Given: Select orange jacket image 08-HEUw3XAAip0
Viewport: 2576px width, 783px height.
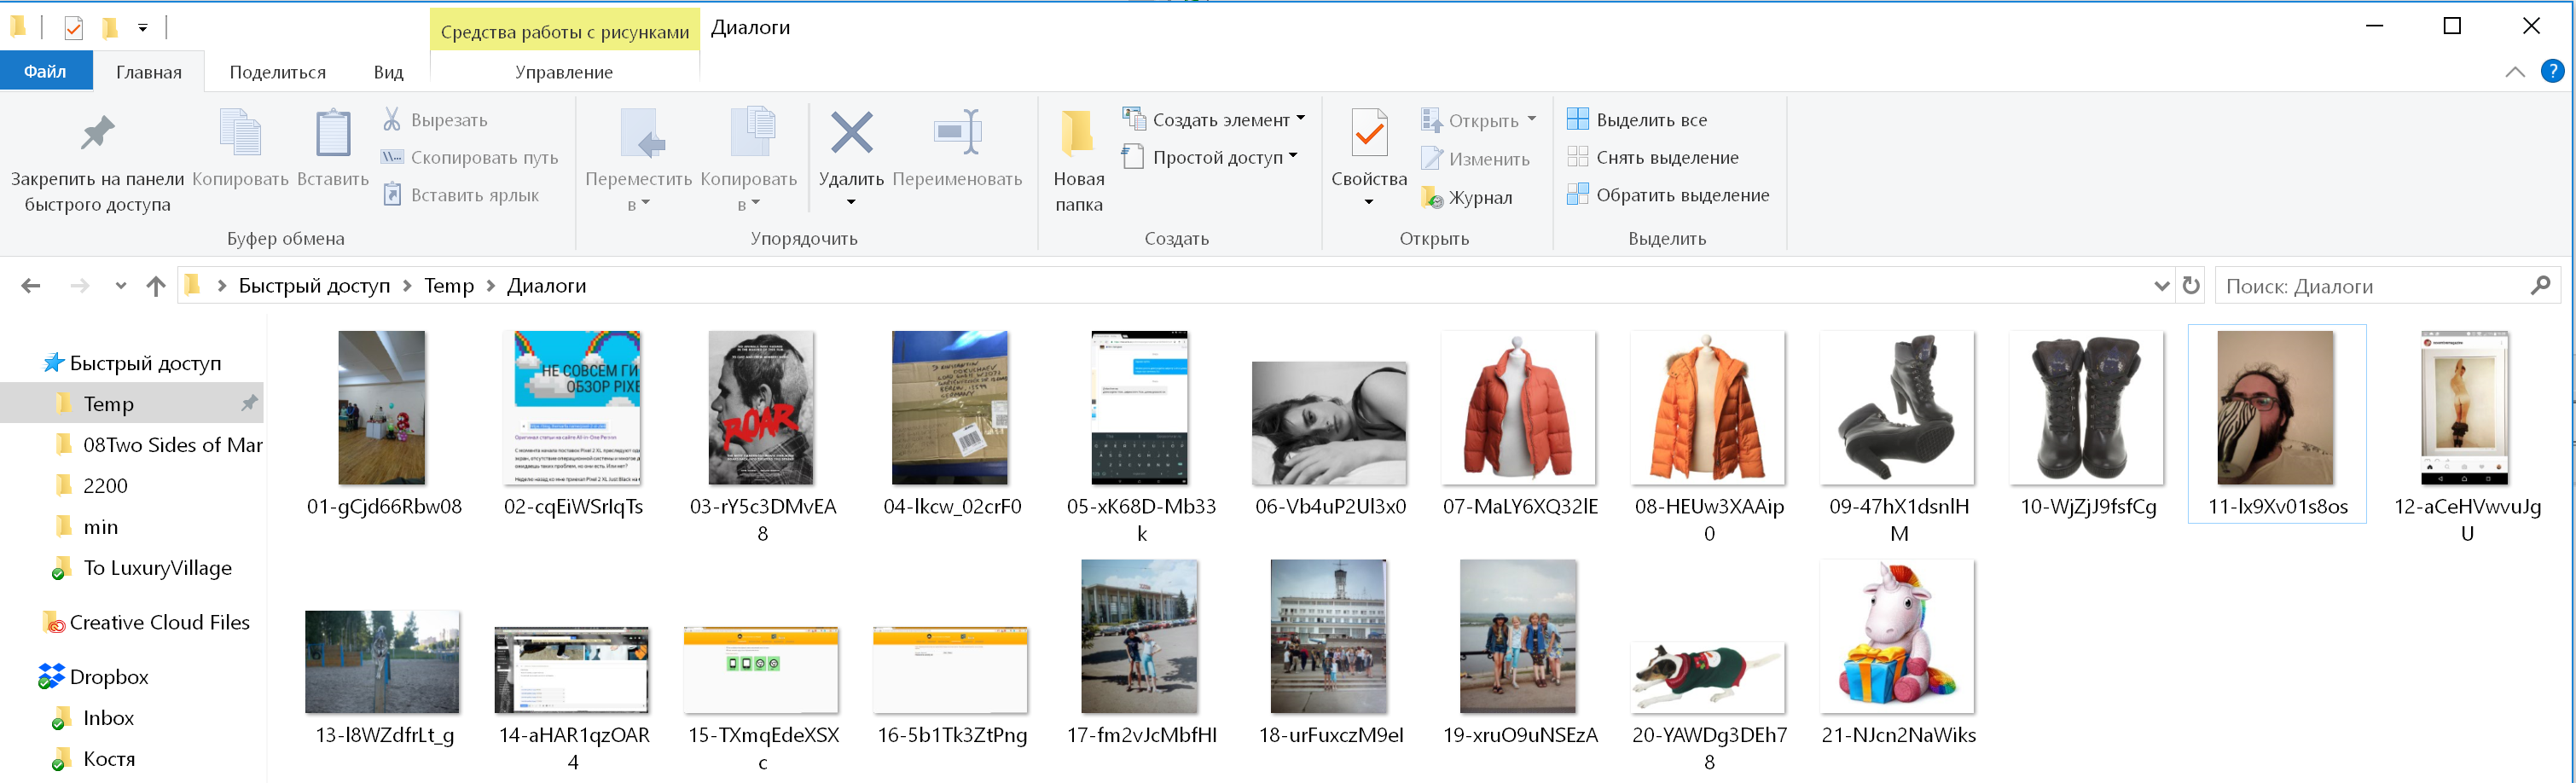Looking at the screenshot, I should click(1709, 408).
